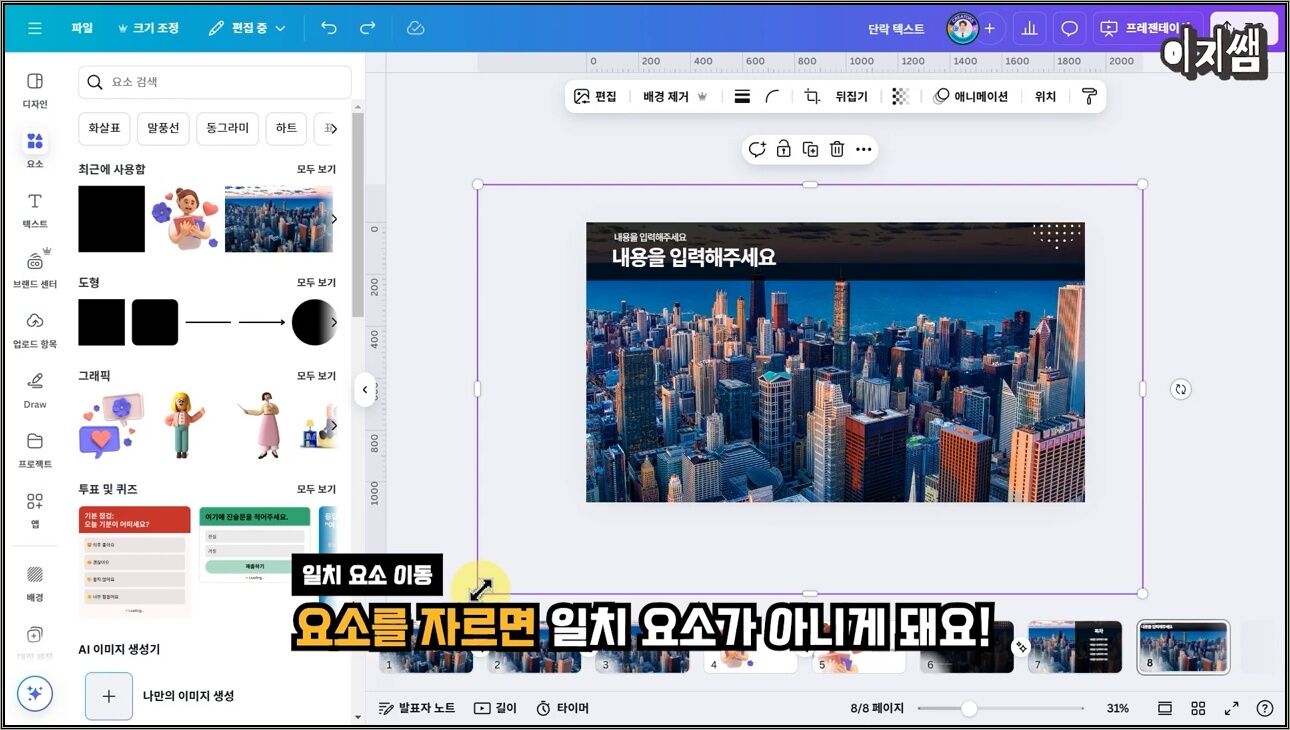Click the add comment bubble icon

pos(757,149)
